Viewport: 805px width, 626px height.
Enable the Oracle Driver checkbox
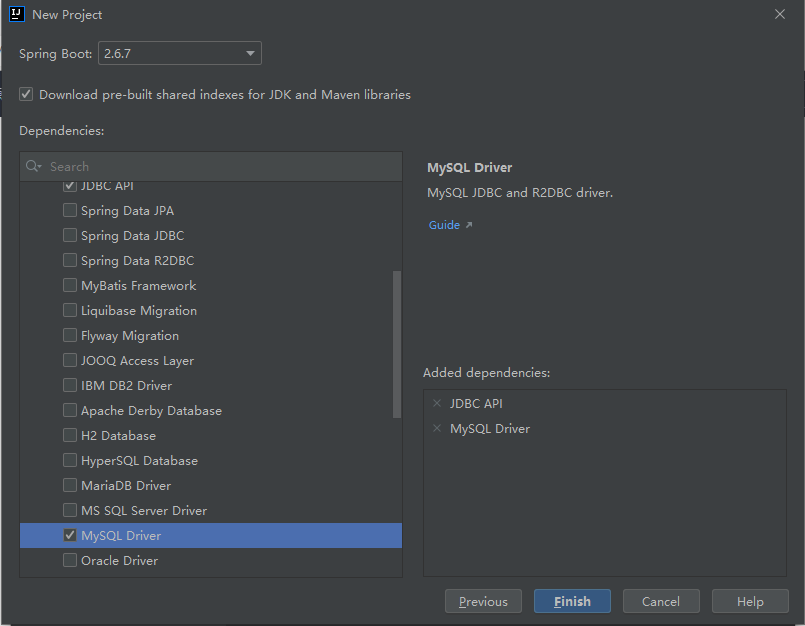tap(70, 560)
